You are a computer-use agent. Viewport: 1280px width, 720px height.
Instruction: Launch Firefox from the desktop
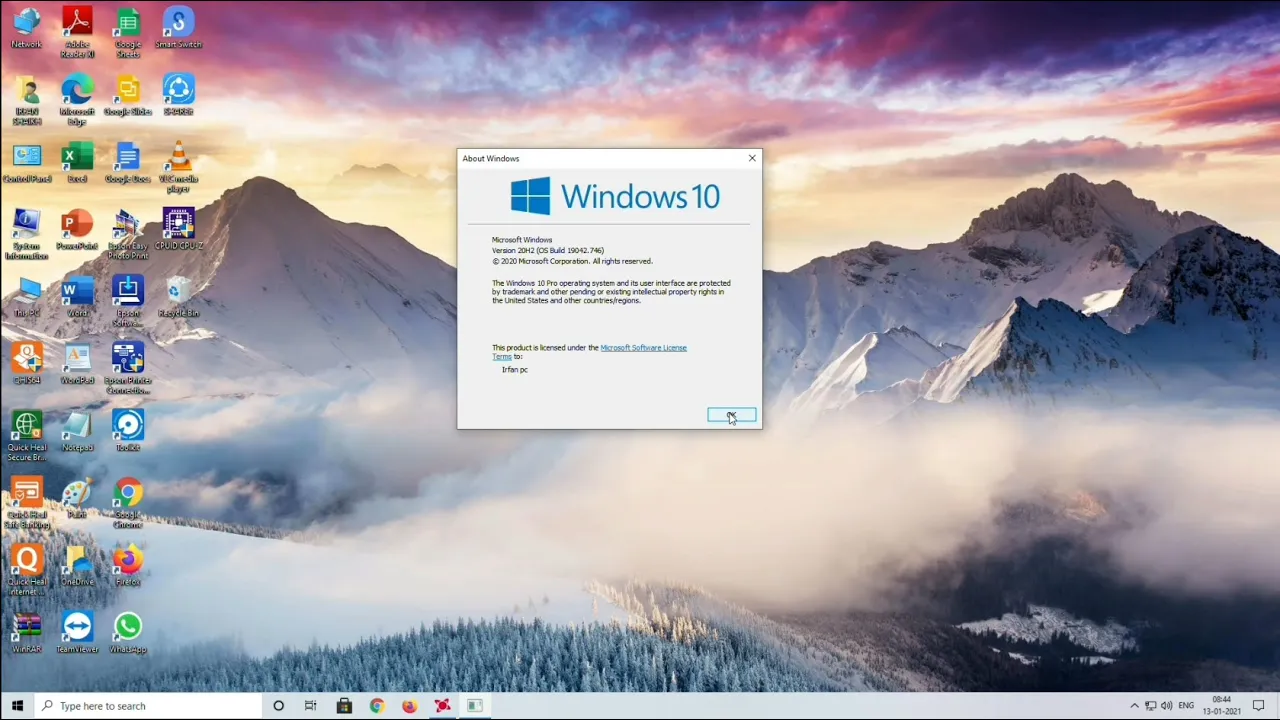tap(128, 565)
